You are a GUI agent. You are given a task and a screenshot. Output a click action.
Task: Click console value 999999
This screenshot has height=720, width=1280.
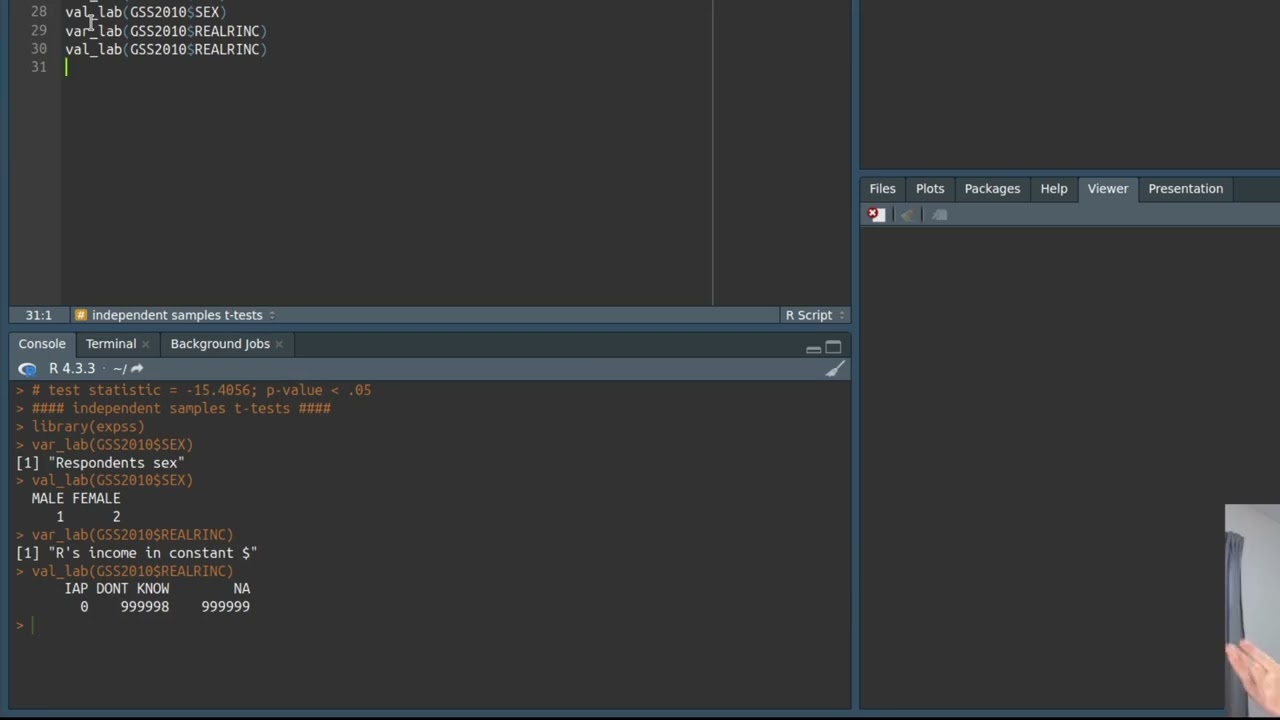pyautogui.click(x=225, y=607)
